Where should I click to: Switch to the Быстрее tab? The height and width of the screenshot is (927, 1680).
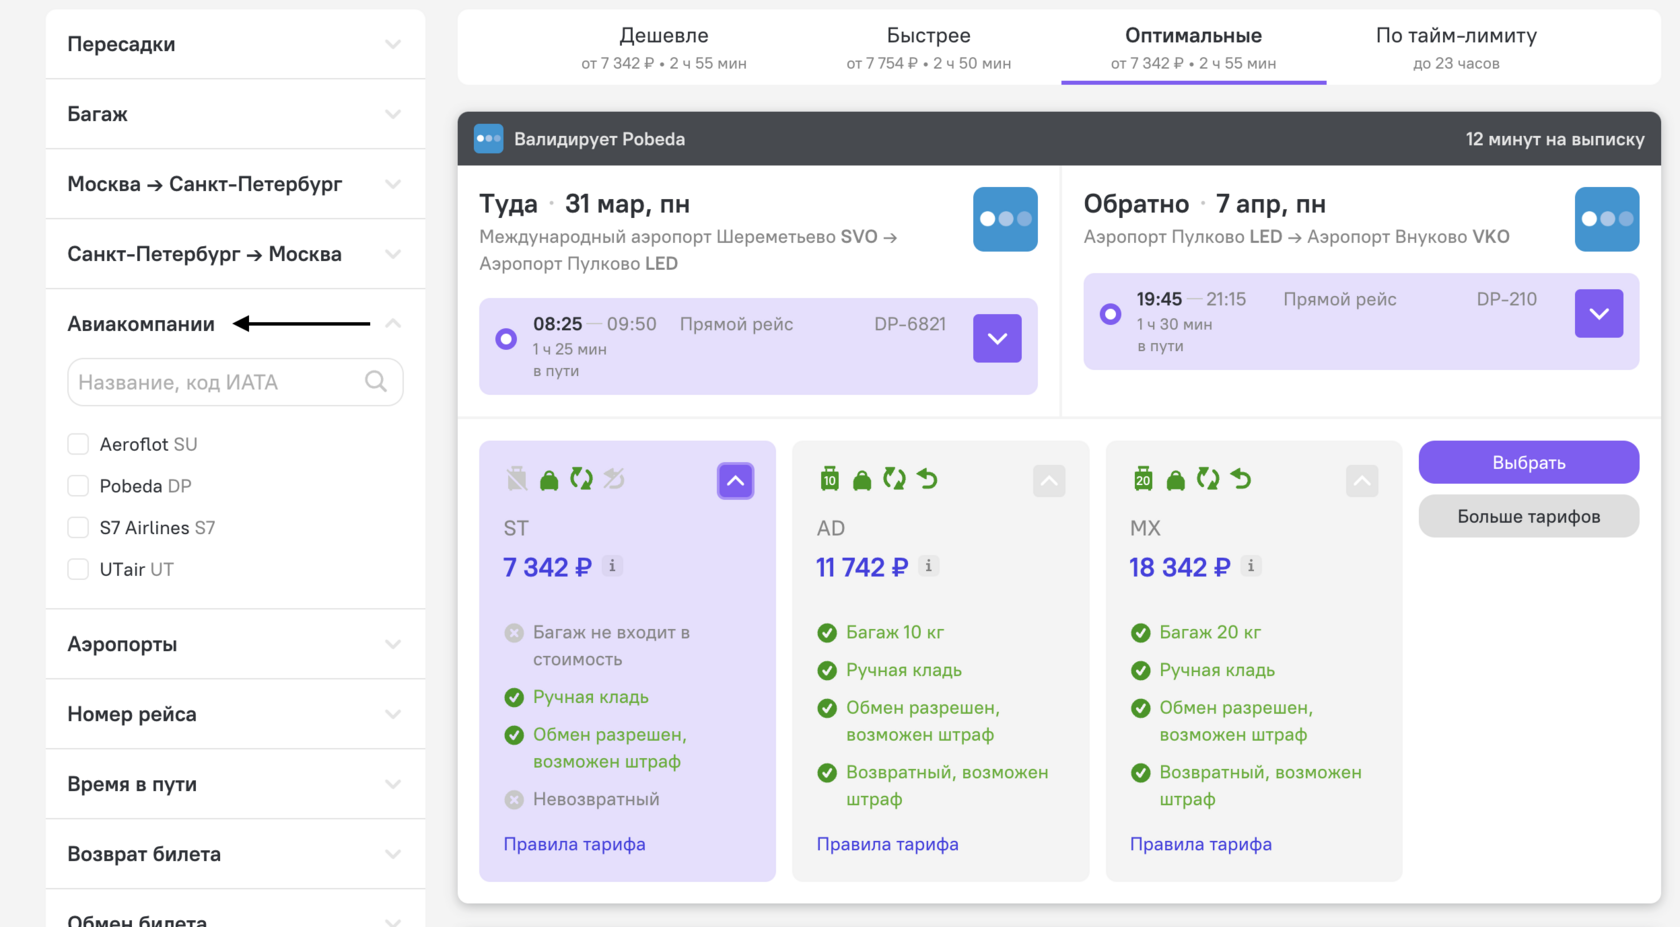click(x=929, y=48)
